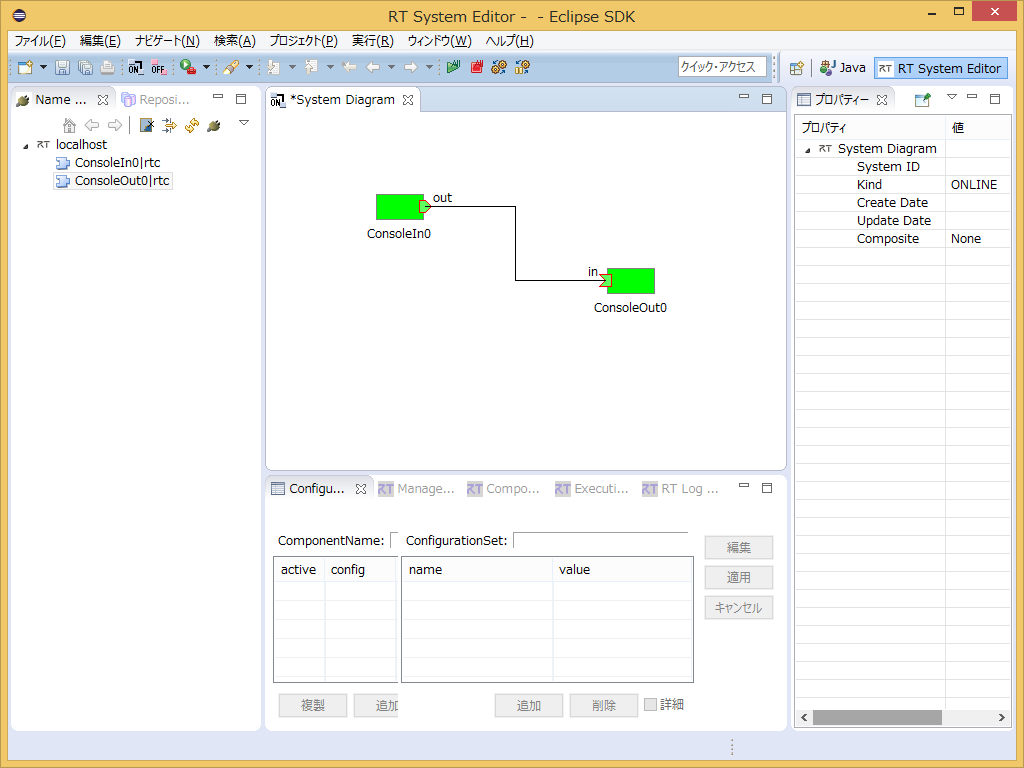Click the All Start gears icon
Image resolution: width=1024 pixels, height=768 pixels.
(x=499, y=67)
